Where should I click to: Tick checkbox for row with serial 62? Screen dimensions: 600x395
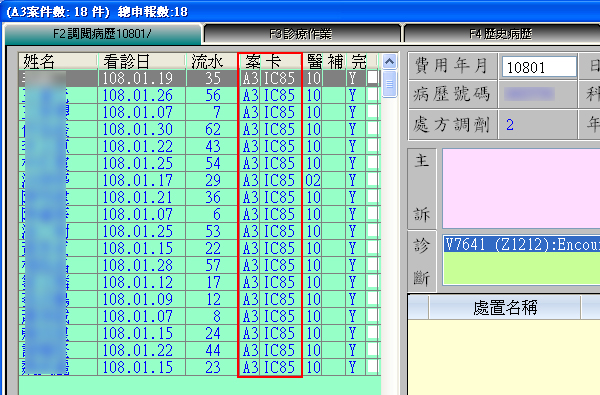click(x=372, y=129)
